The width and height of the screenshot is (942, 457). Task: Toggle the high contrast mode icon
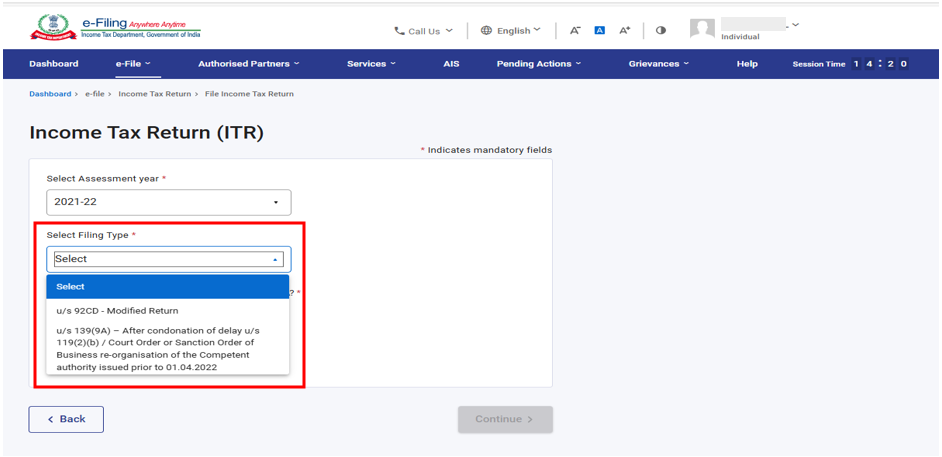(661, 30)
